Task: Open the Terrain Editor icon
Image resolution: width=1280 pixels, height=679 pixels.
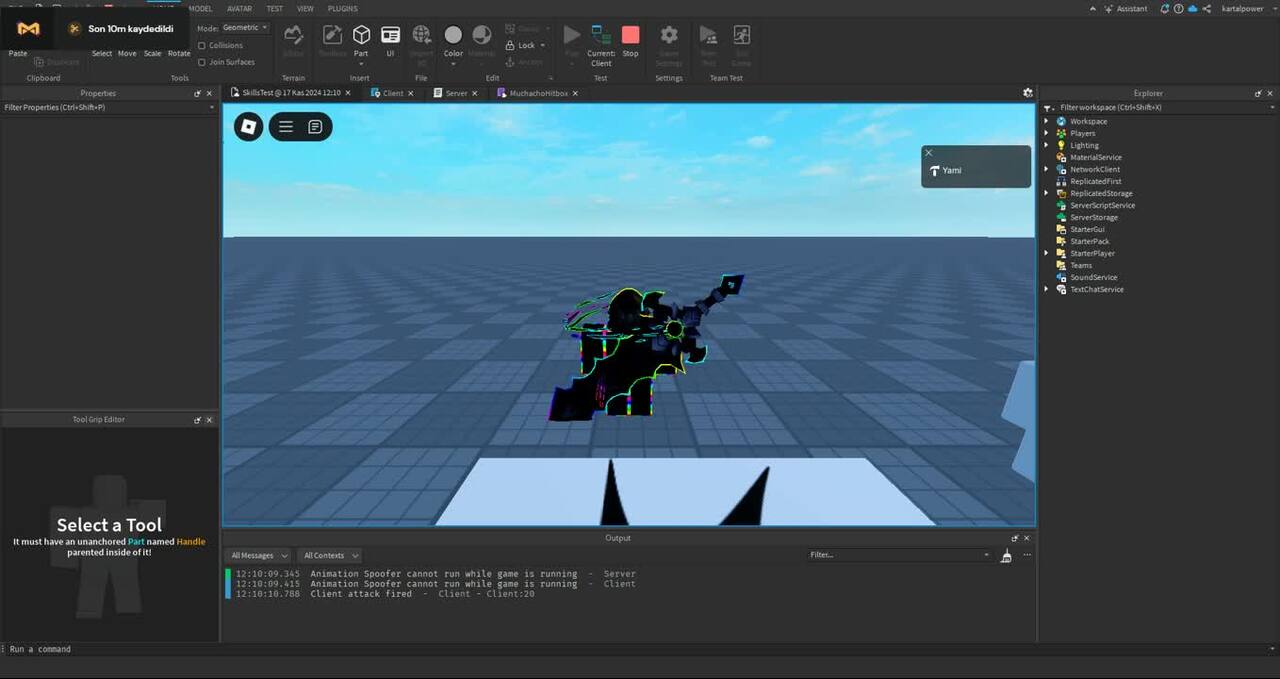Action: coord(293,40)
